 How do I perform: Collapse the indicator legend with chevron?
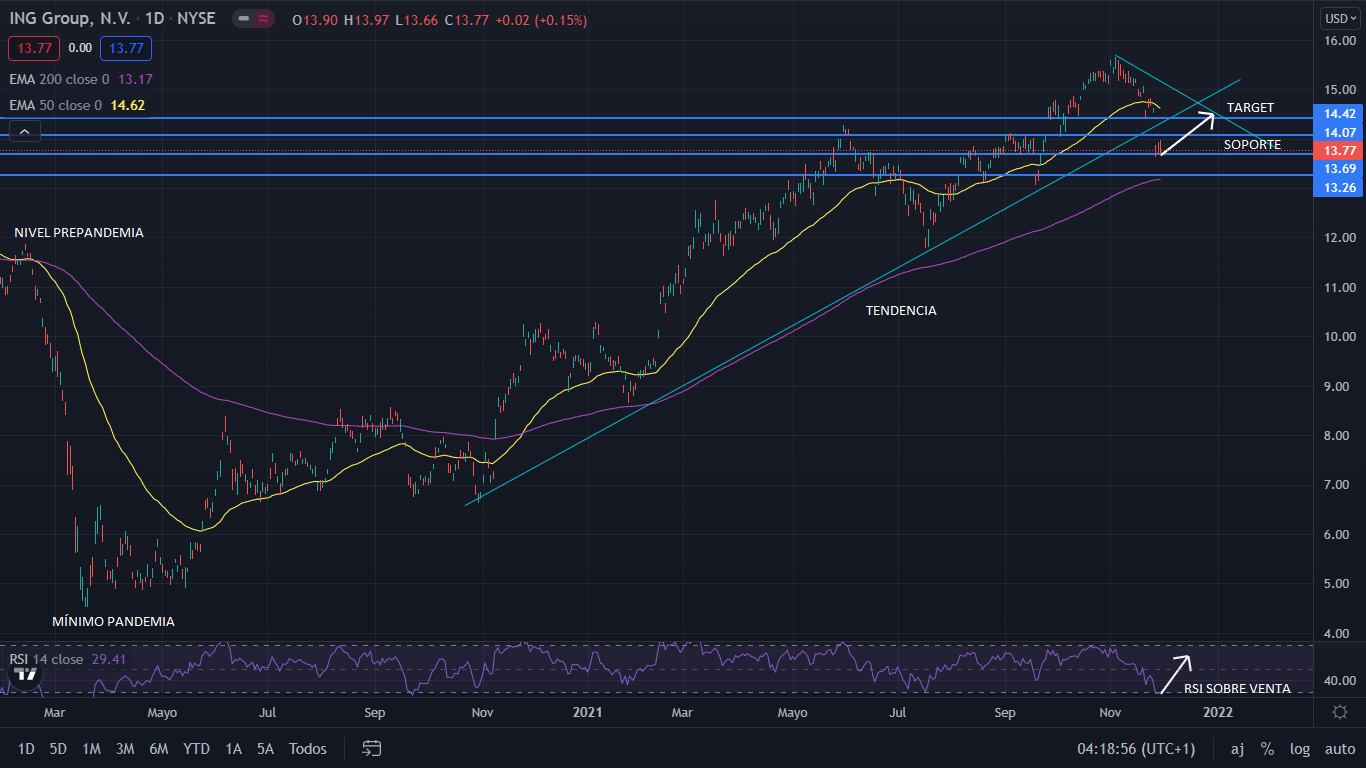pyautogui.click(x=24, y=130)
